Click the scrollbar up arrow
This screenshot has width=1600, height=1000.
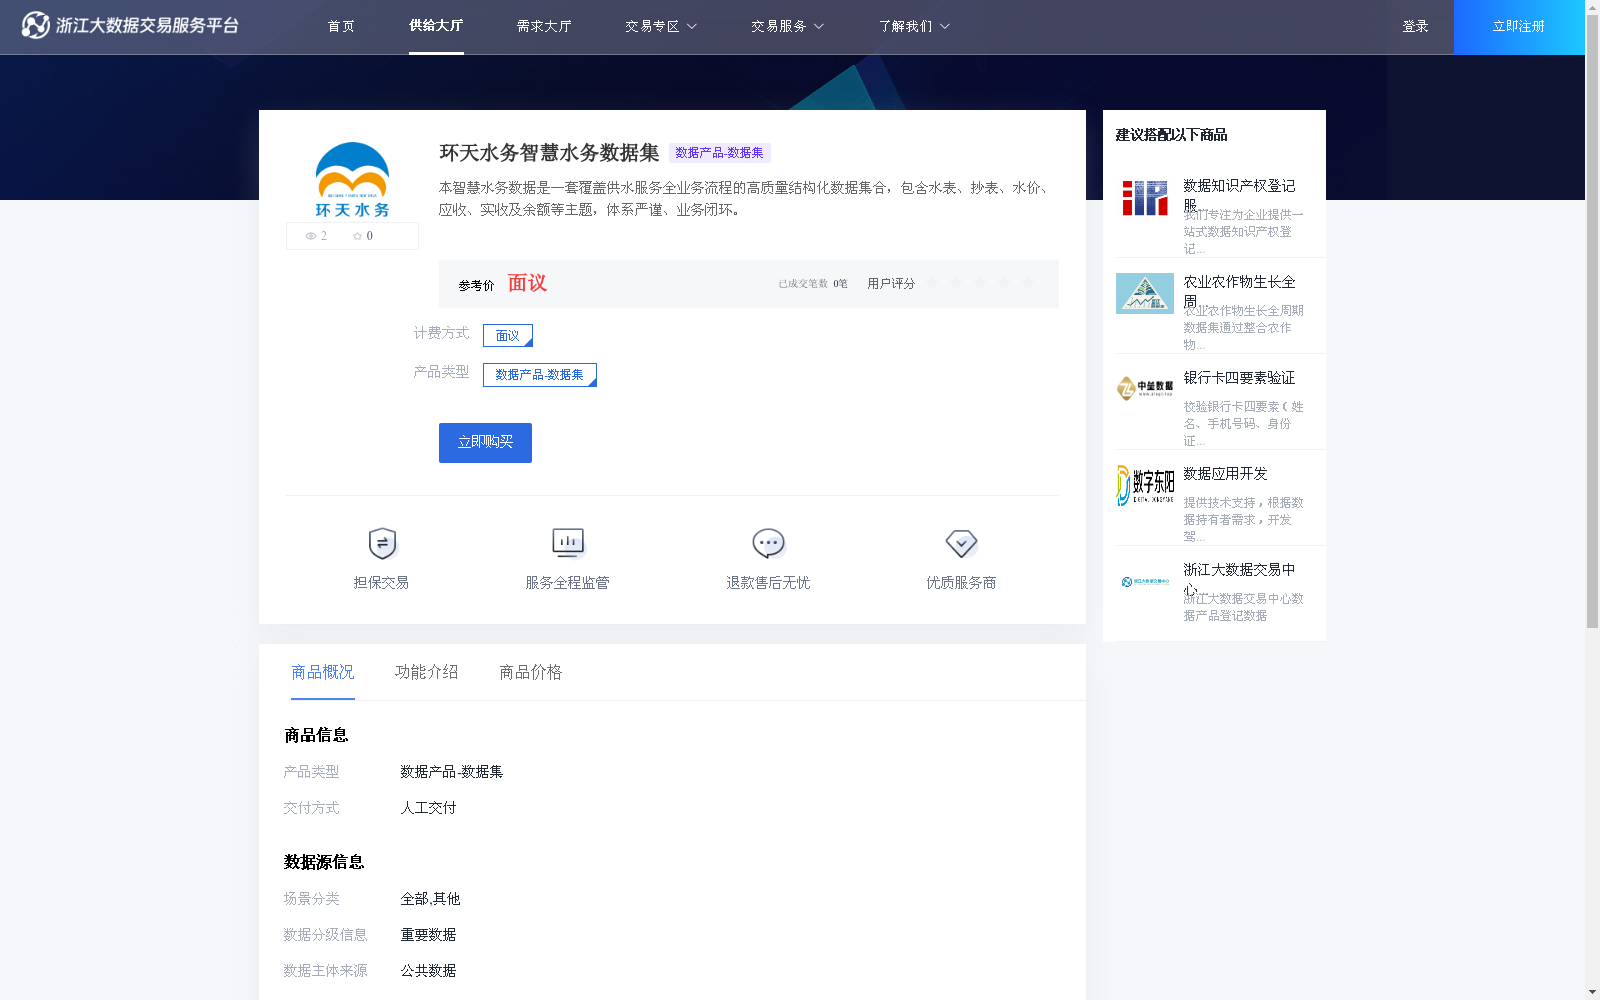pyautogui.click(x=1592, y=6)
